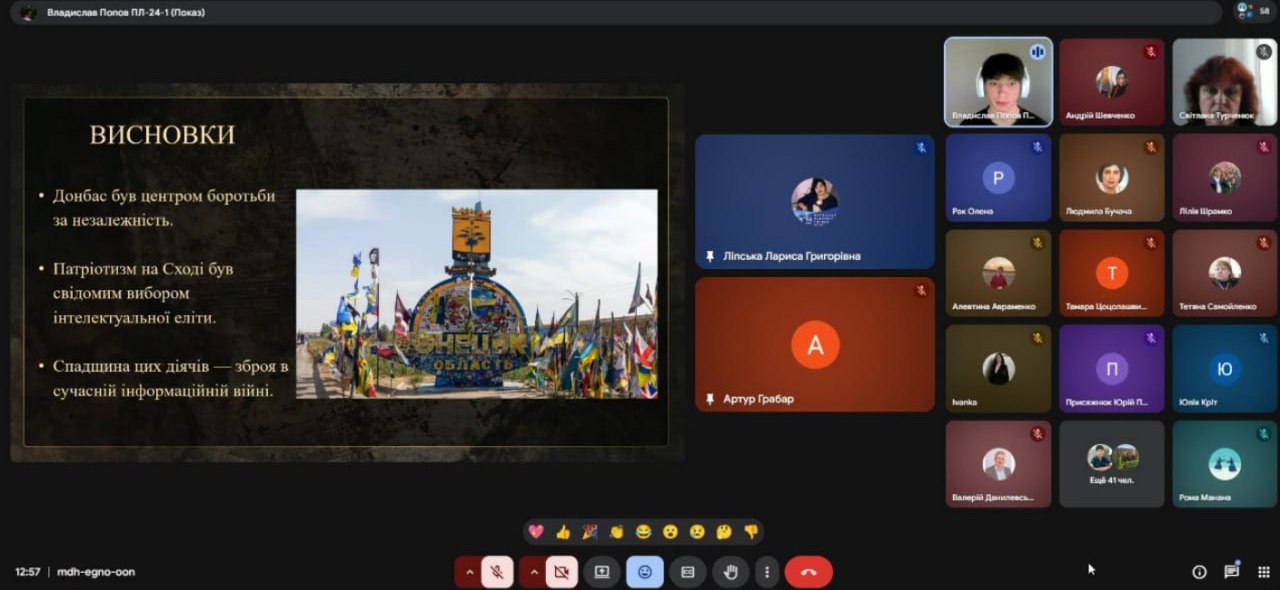Click the shared presentation slide «ВИСНОВКИ»
The width and height of the screenshot is (1280, 590).
click(x=346, y=272)
